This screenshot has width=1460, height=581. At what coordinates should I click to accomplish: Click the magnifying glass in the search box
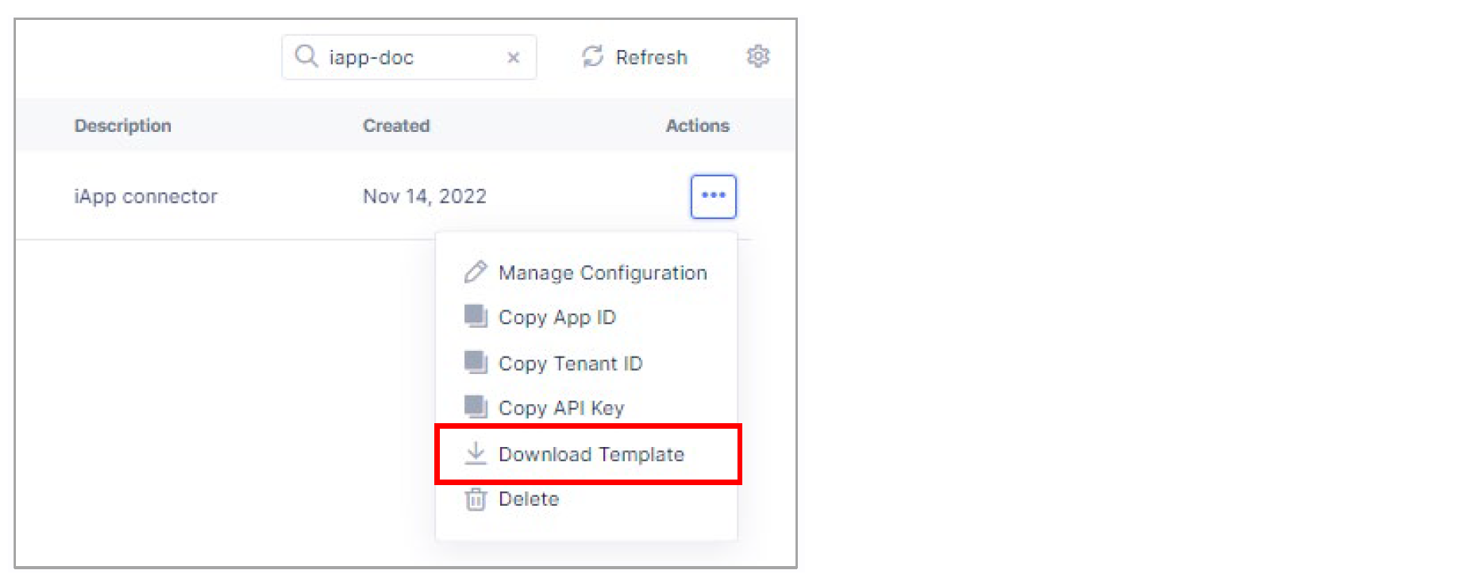point(305,57)
